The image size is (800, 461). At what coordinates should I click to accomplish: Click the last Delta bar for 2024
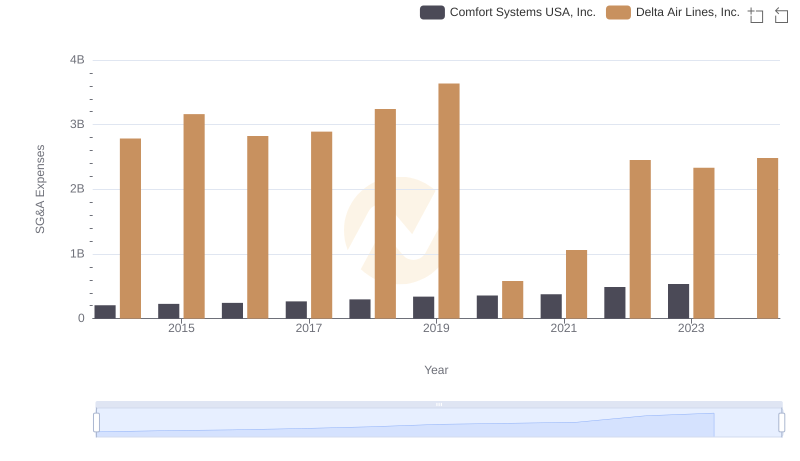(x=768, y=238)
